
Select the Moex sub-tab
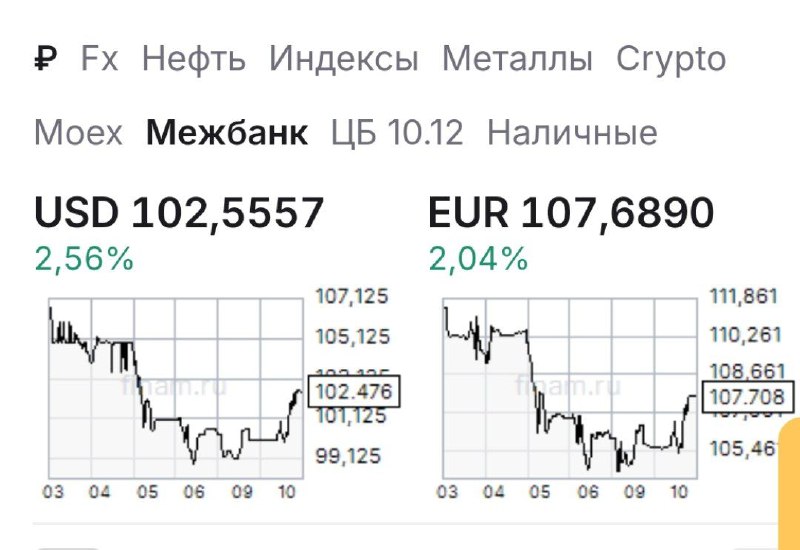click(78, 133)
